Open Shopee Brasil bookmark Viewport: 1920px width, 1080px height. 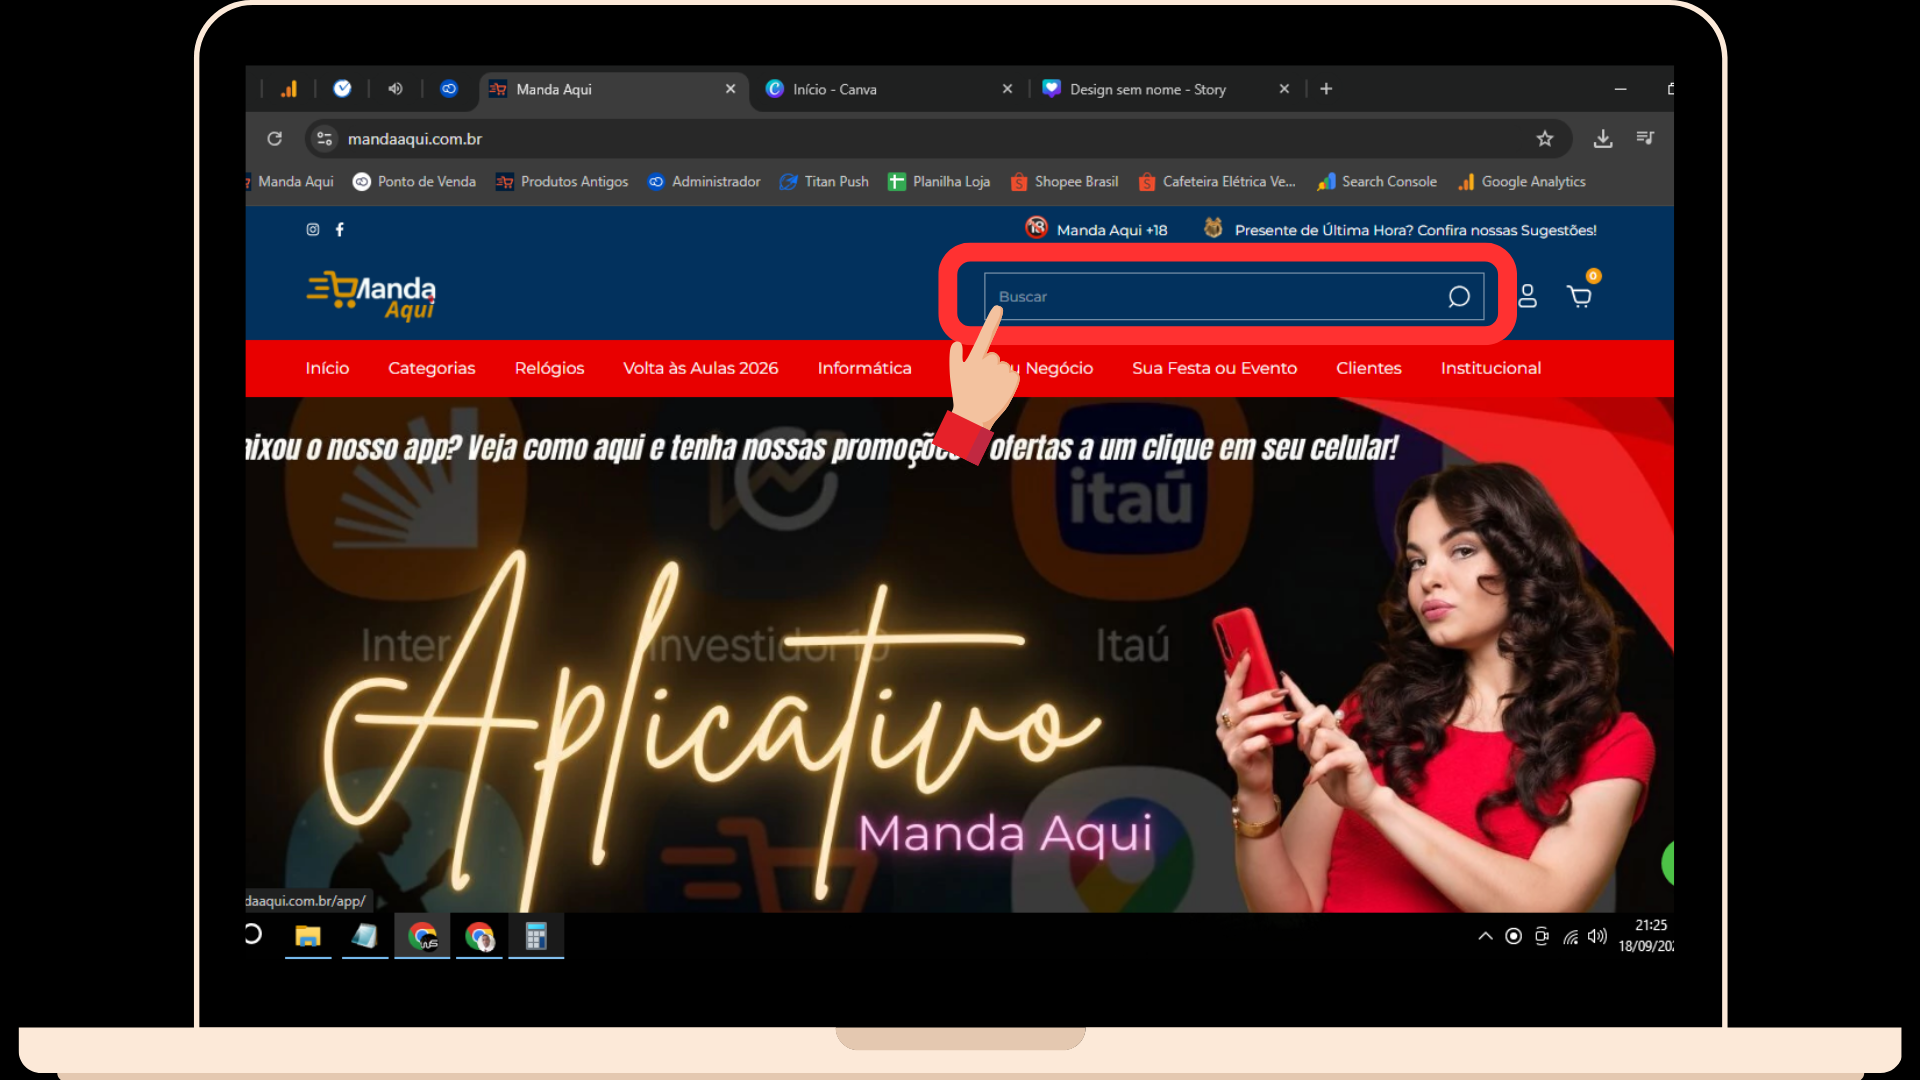tap(1064, 182)
